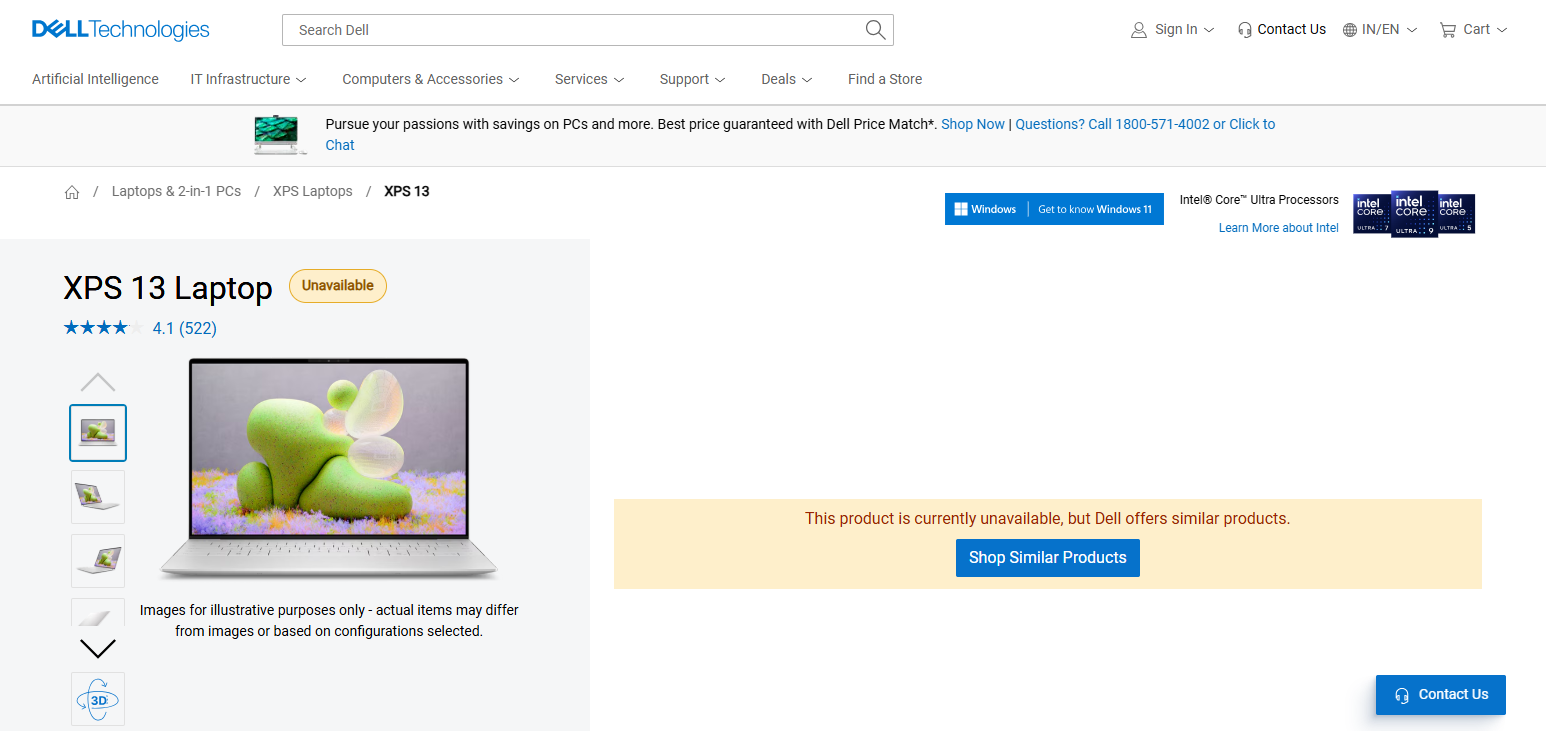Click 'This product is currently unavailable' message

1048,519
